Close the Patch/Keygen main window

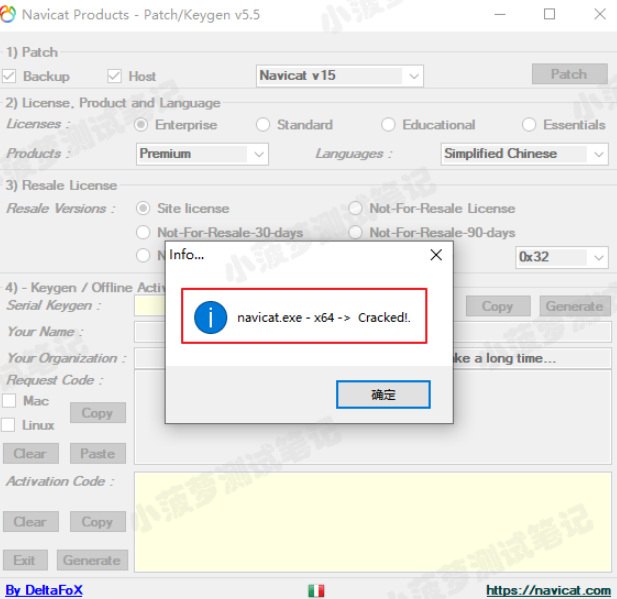600,15
